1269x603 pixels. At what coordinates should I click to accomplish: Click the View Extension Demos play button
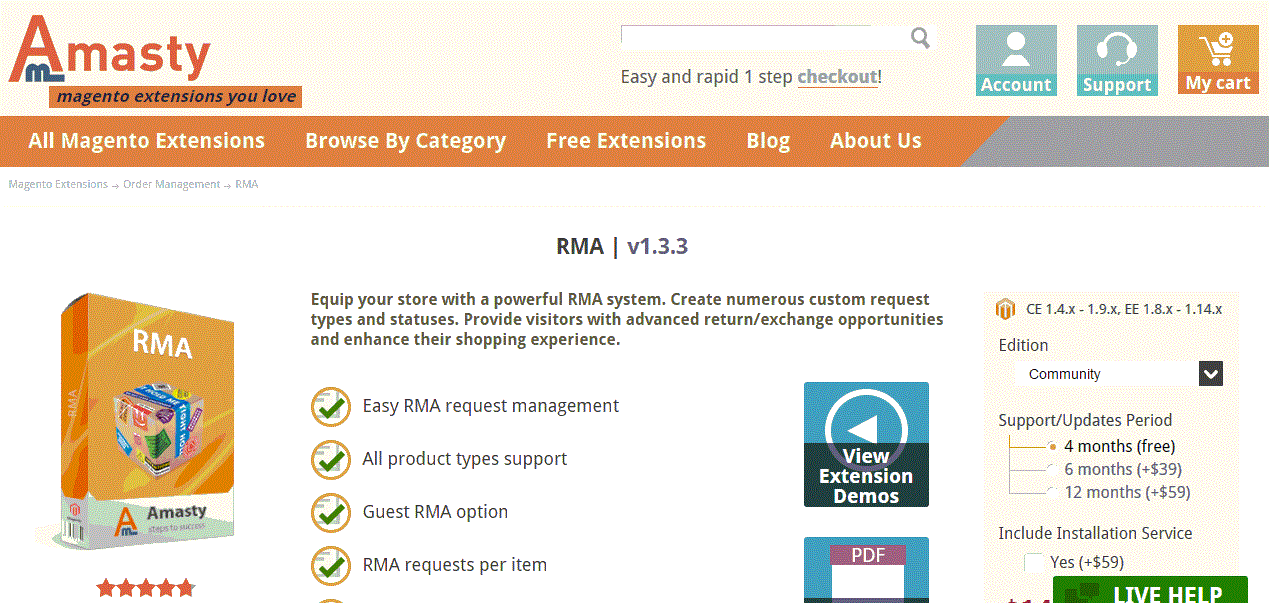866,444
